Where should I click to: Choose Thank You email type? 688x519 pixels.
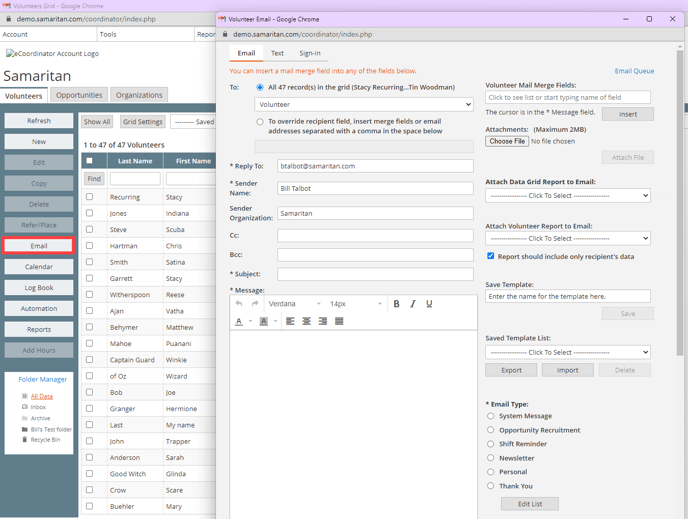491,486
